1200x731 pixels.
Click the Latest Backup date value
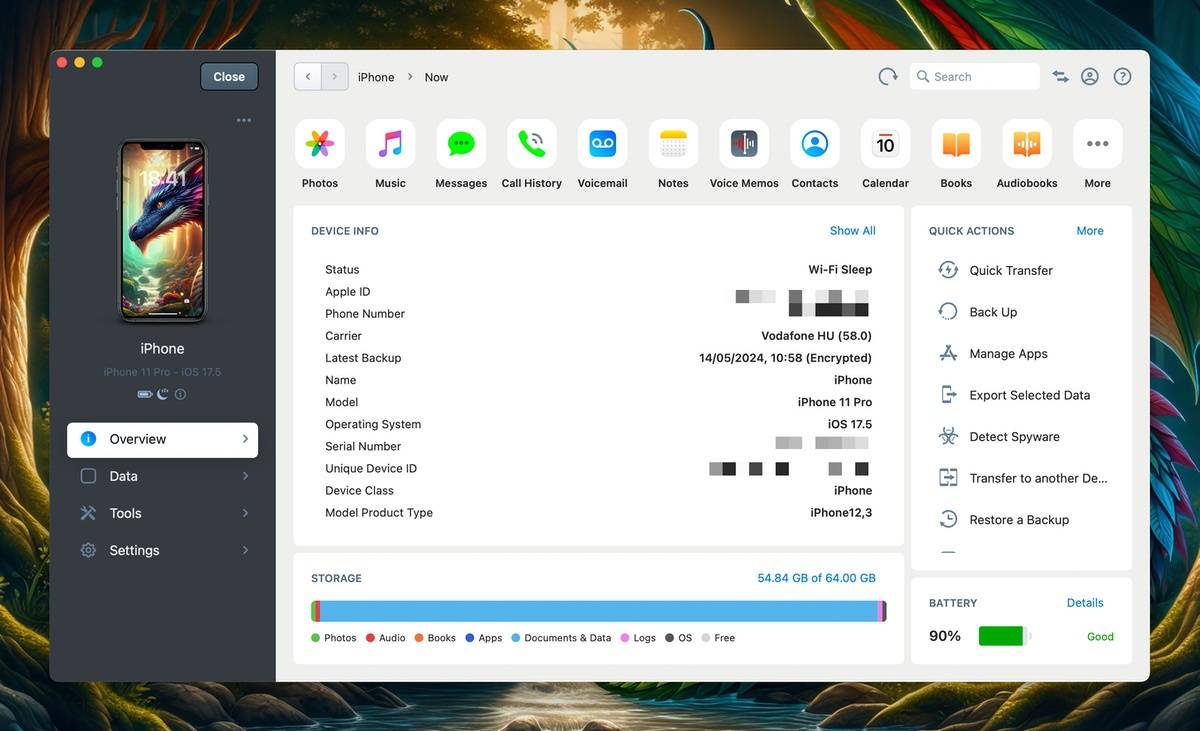pos(785,358)
